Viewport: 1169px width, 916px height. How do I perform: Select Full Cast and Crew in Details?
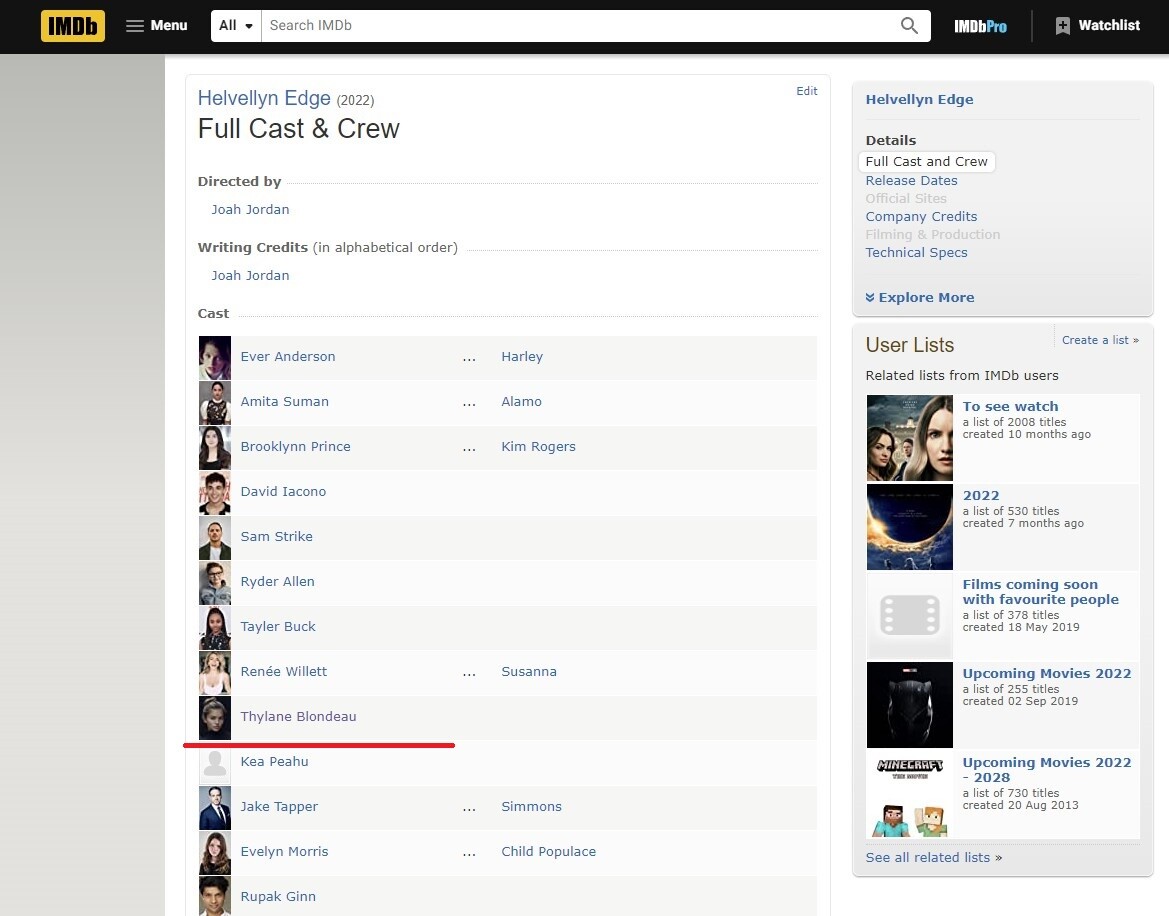(x=926, y=162)
